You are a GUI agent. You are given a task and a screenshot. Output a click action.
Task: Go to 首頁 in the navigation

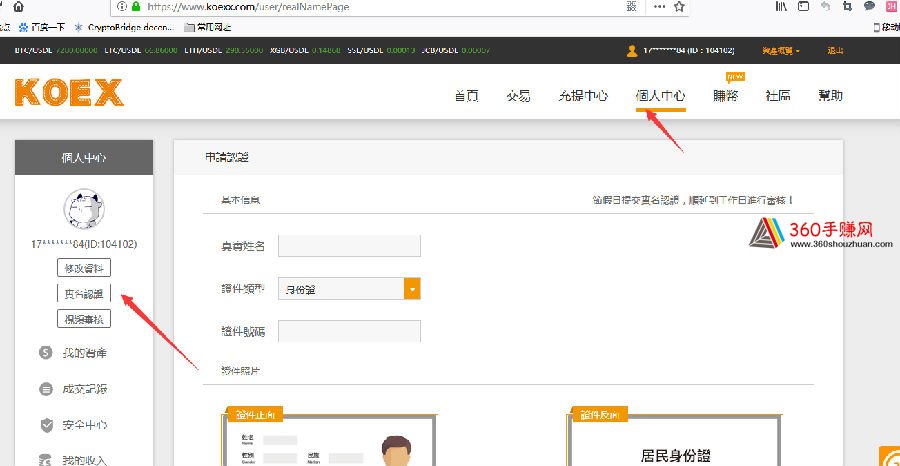click(467, 96)
